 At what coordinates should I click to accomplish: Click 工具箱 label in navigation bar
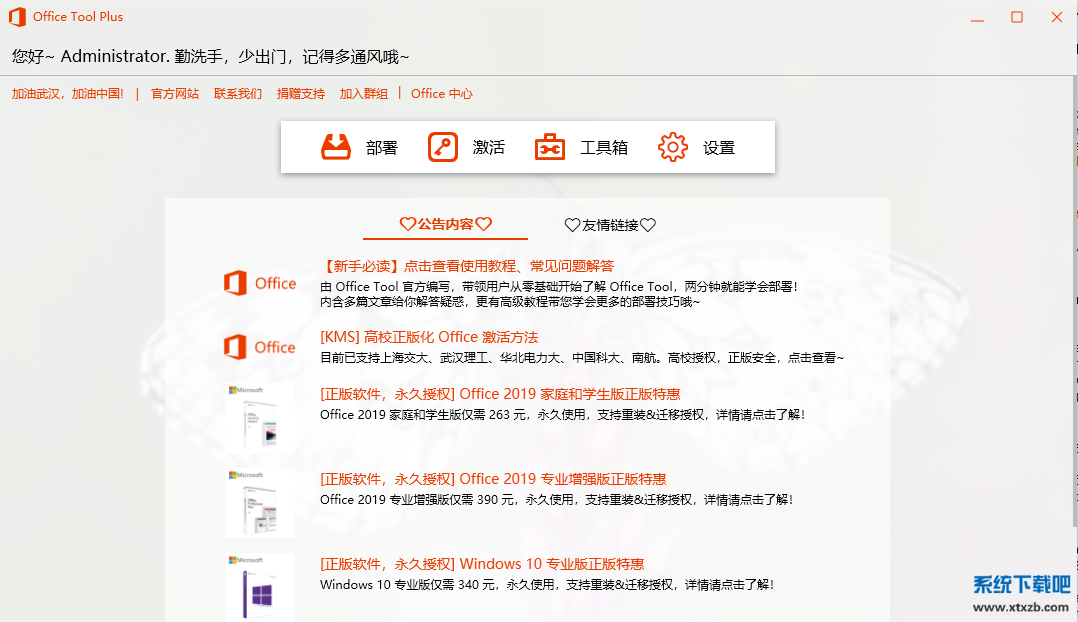click(x=604, y=148)
